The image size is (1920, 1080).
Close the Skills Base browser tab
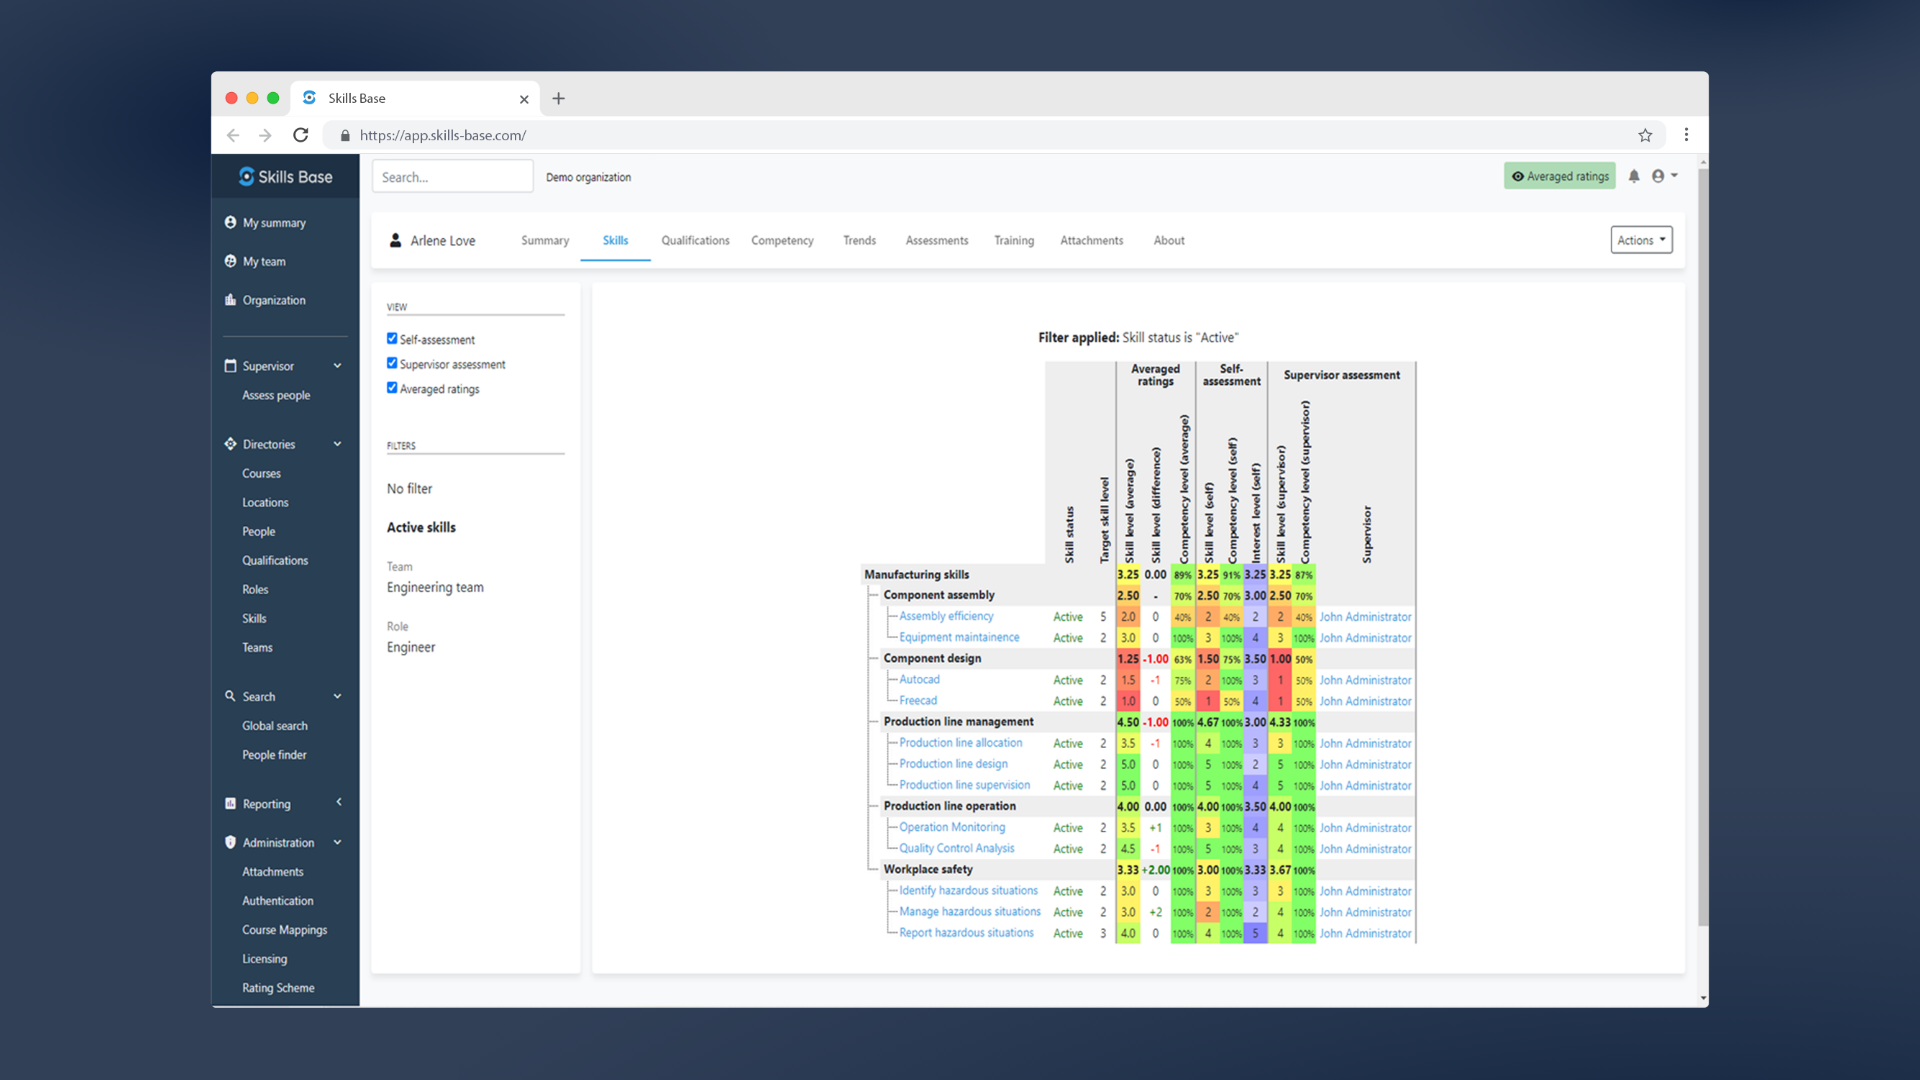tap(524, 99)
